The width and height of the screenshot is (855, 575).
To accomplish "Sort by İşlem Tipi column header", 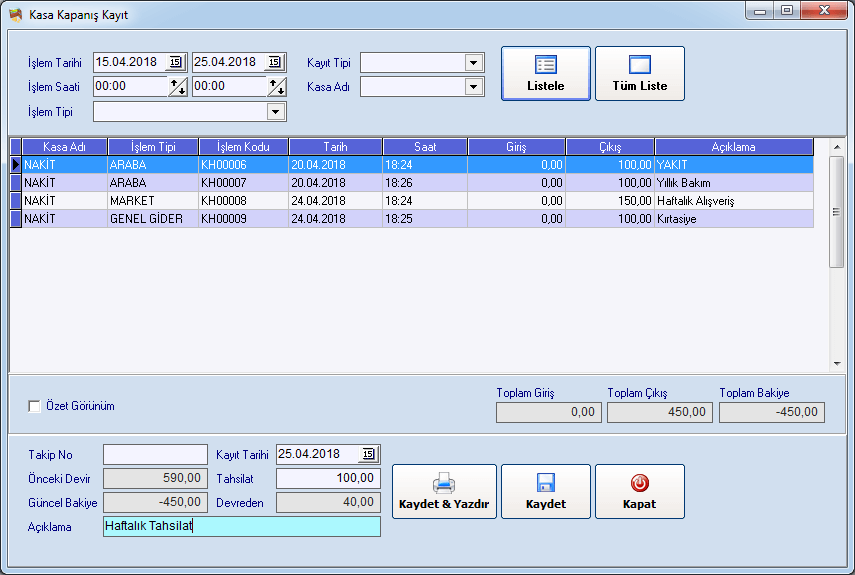I will click(x=153, y=147).
